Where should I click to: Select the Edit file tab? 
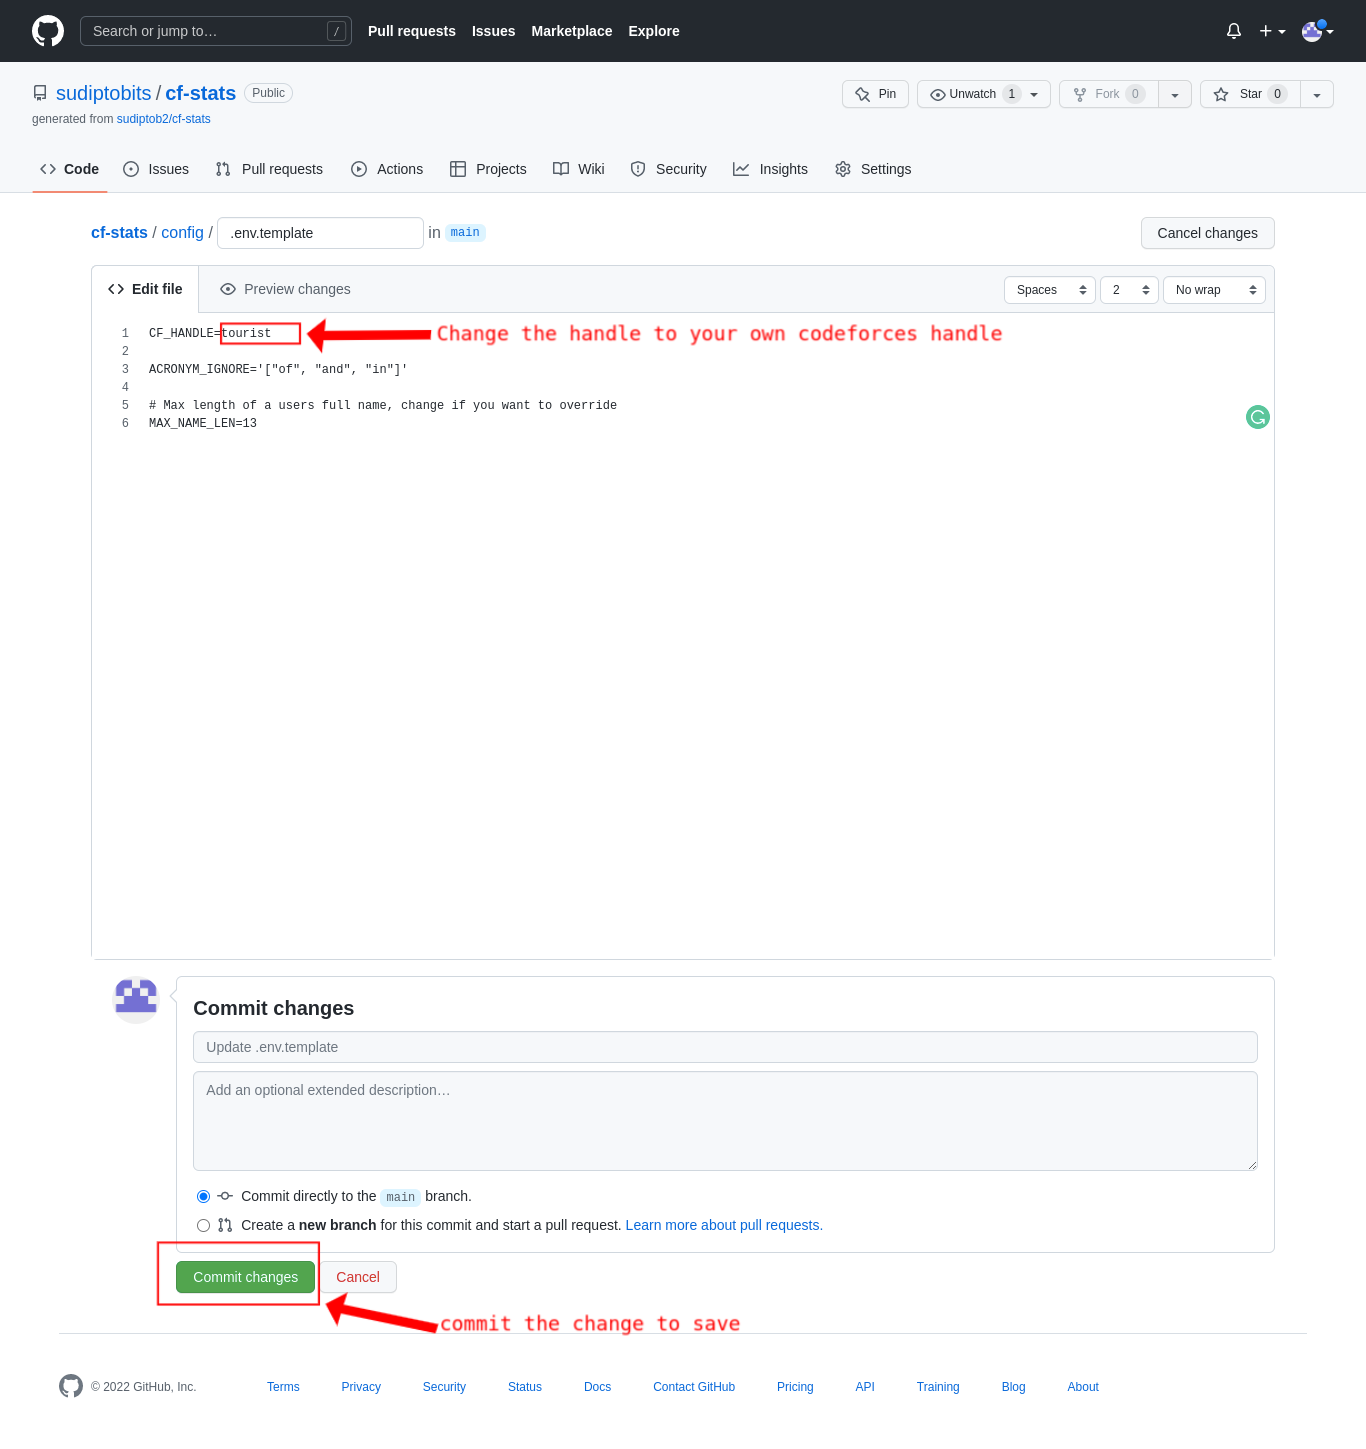coord(145,289)
